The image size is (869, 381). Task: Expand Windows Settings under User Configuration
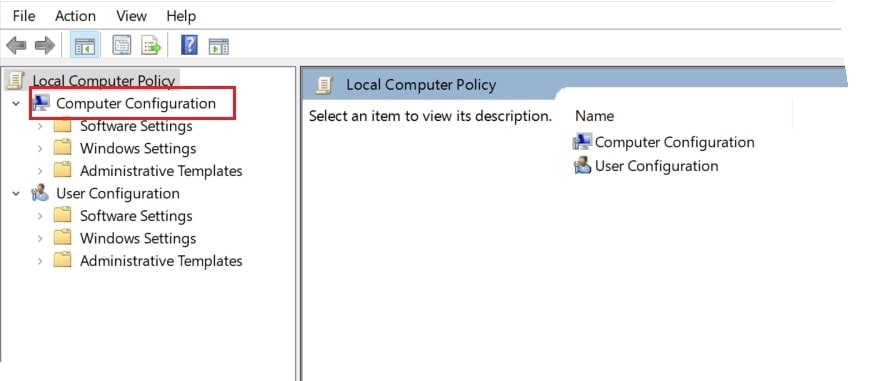[40, 238]
